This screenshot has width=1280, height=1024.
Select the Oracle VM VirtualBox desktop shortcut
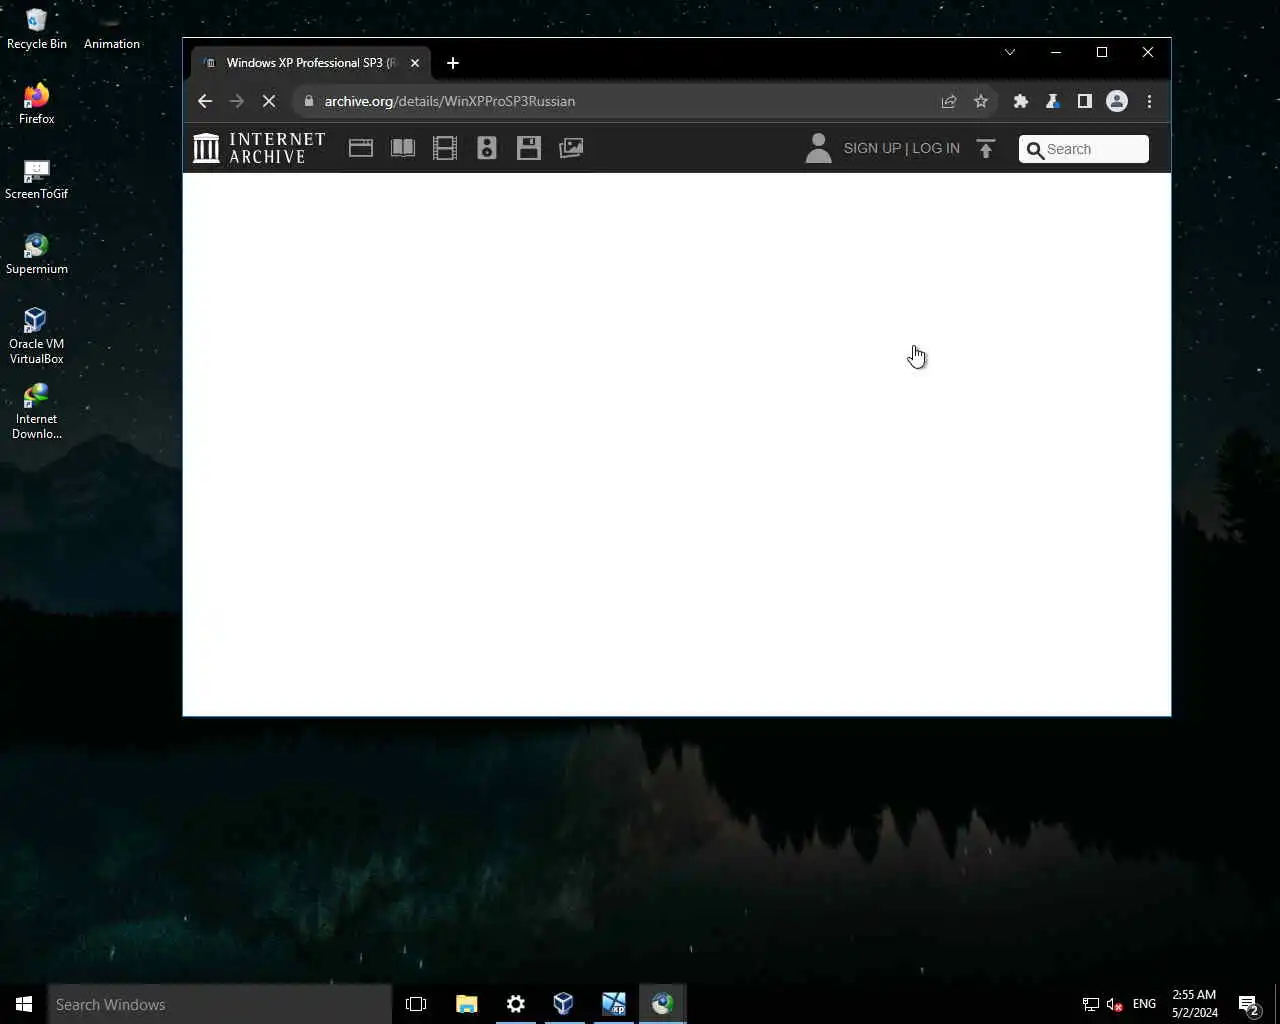(37, 336)
